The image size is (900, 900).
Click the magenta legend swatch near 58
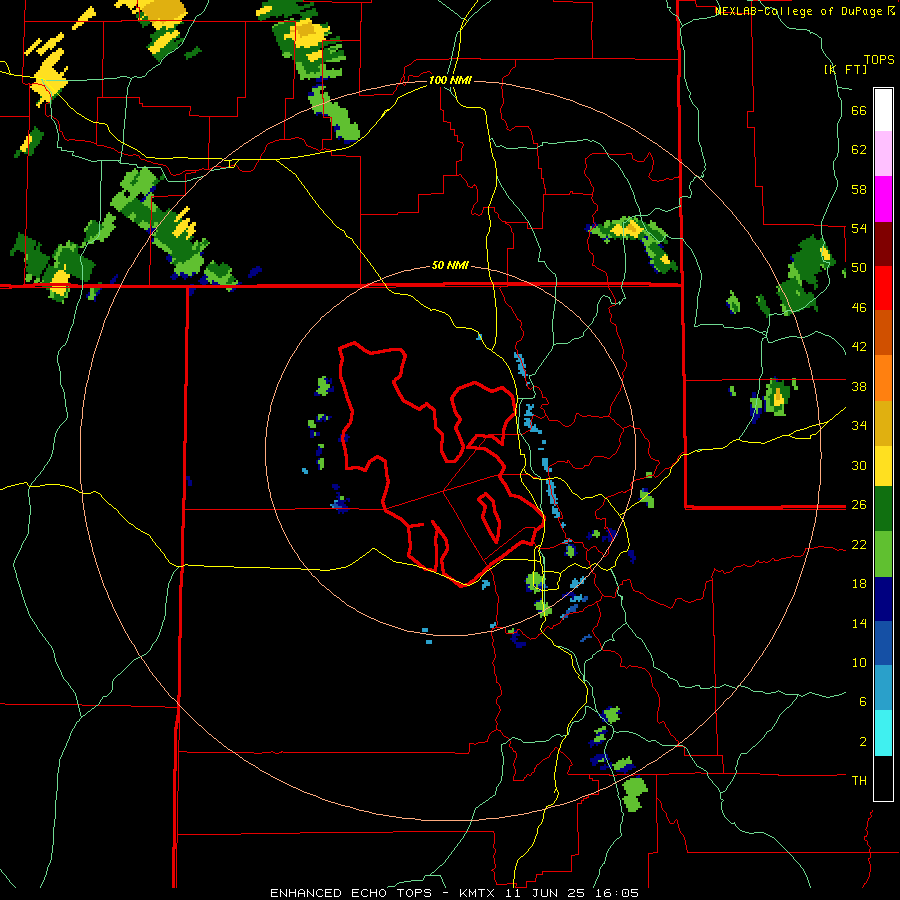[883, 198]
